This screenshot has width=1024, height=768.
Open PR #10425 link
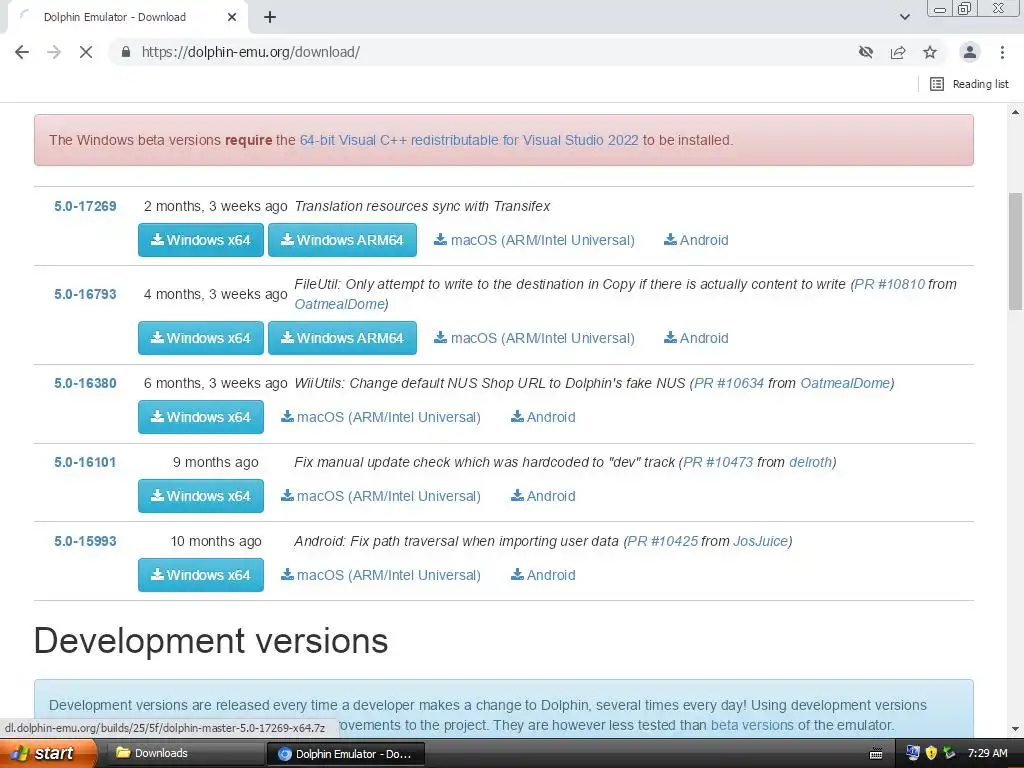tap(662, 541)
